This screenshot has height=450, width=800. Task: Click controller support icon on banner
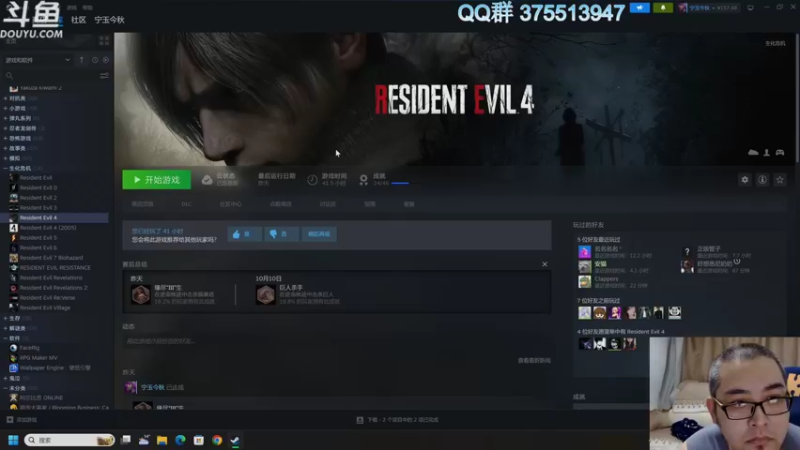coord(780,153)
